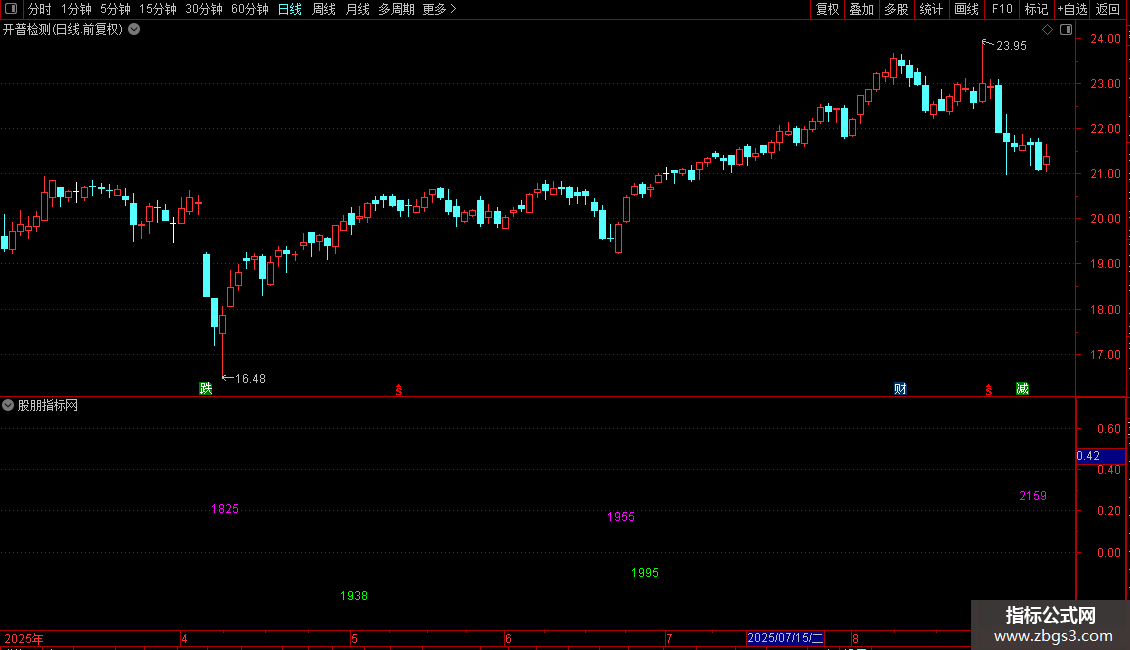The width and height of the screenshot is (1130, 650).
Task: Click the 1825 magenta indicator value
Action: (225, 509)
